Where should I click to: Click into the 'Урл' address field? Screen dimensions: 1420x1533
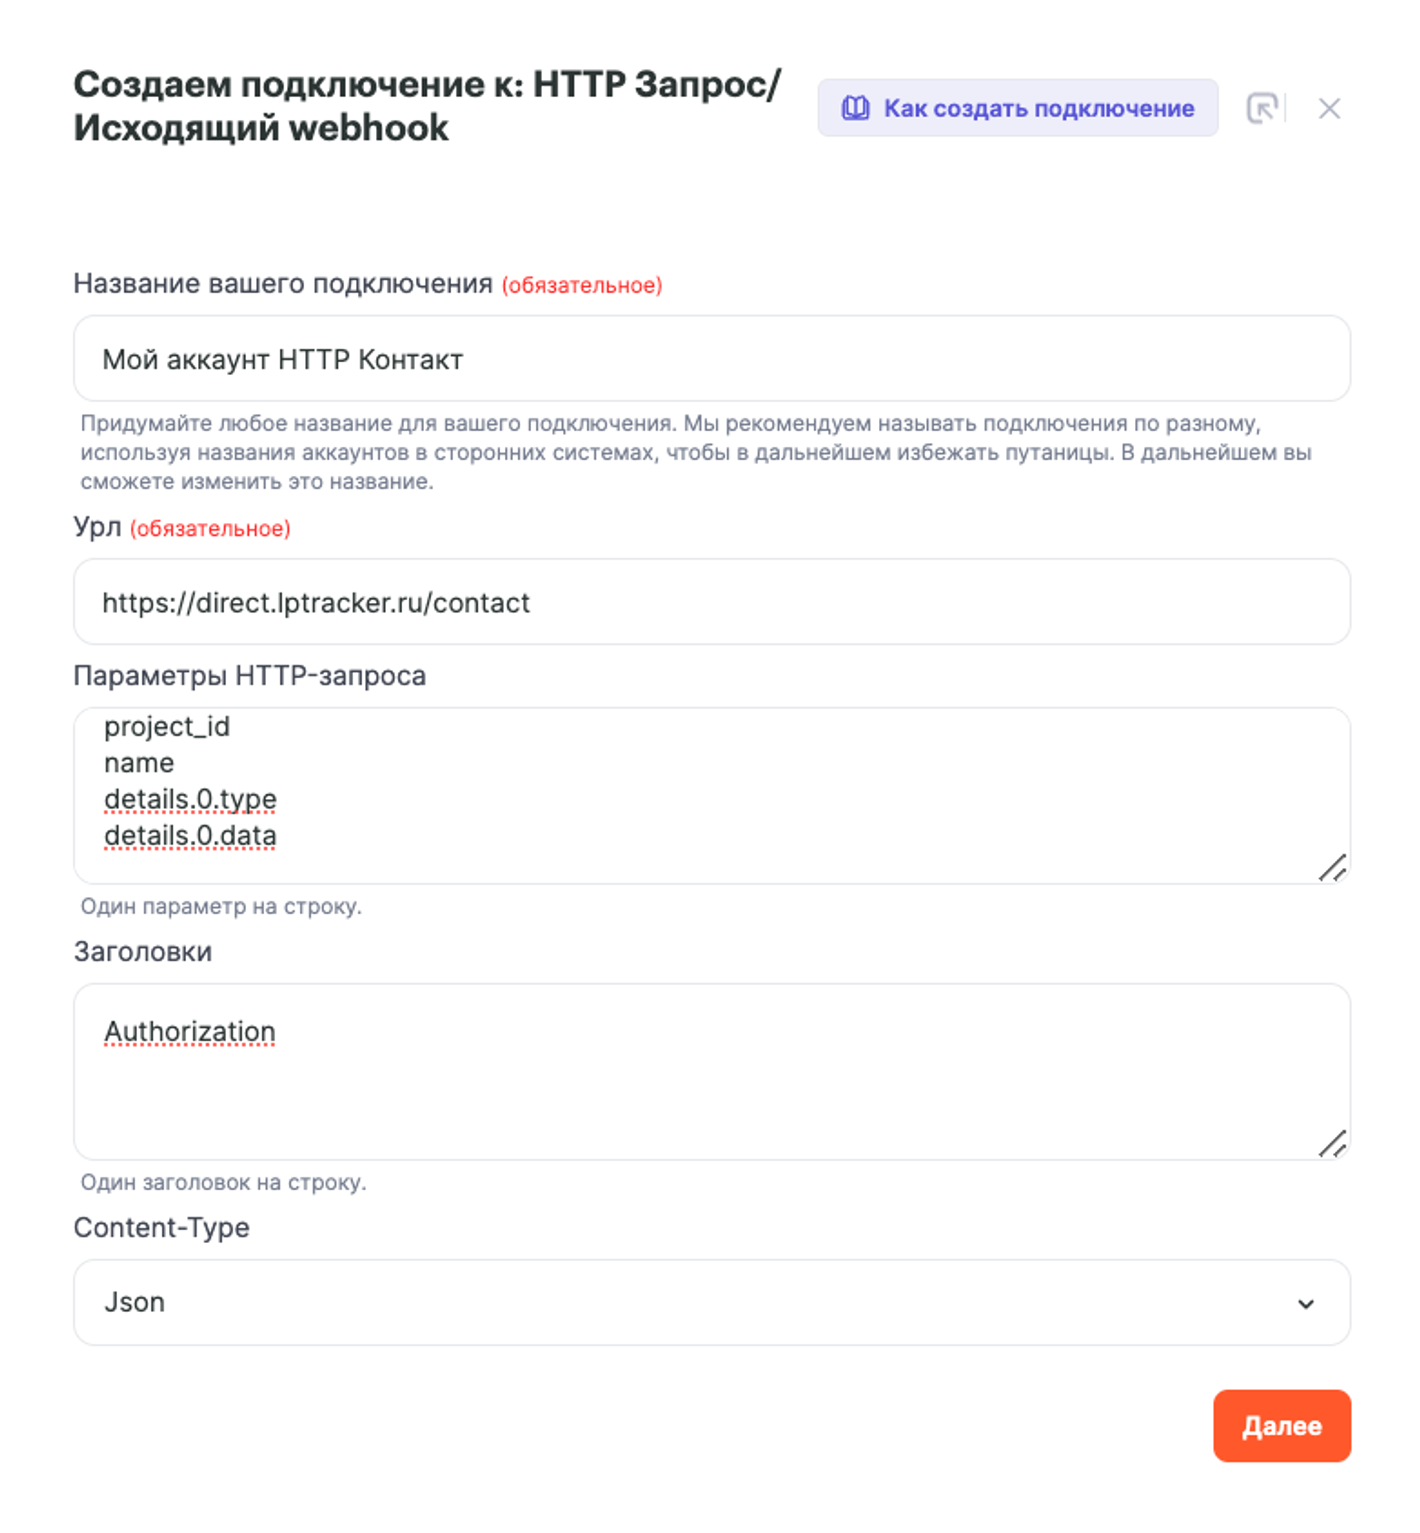pyautogui.click(x=710, y=602)
